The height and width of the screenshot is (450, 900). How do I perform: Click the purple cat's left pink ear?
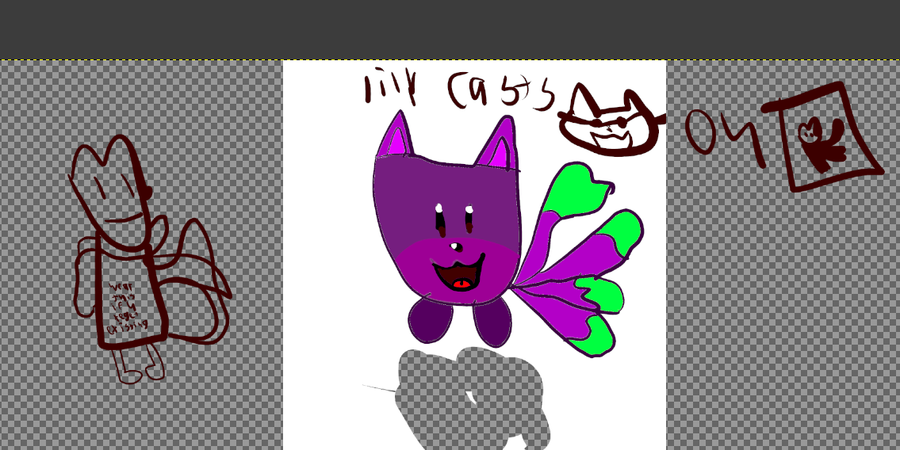click(x=395, y=135)
